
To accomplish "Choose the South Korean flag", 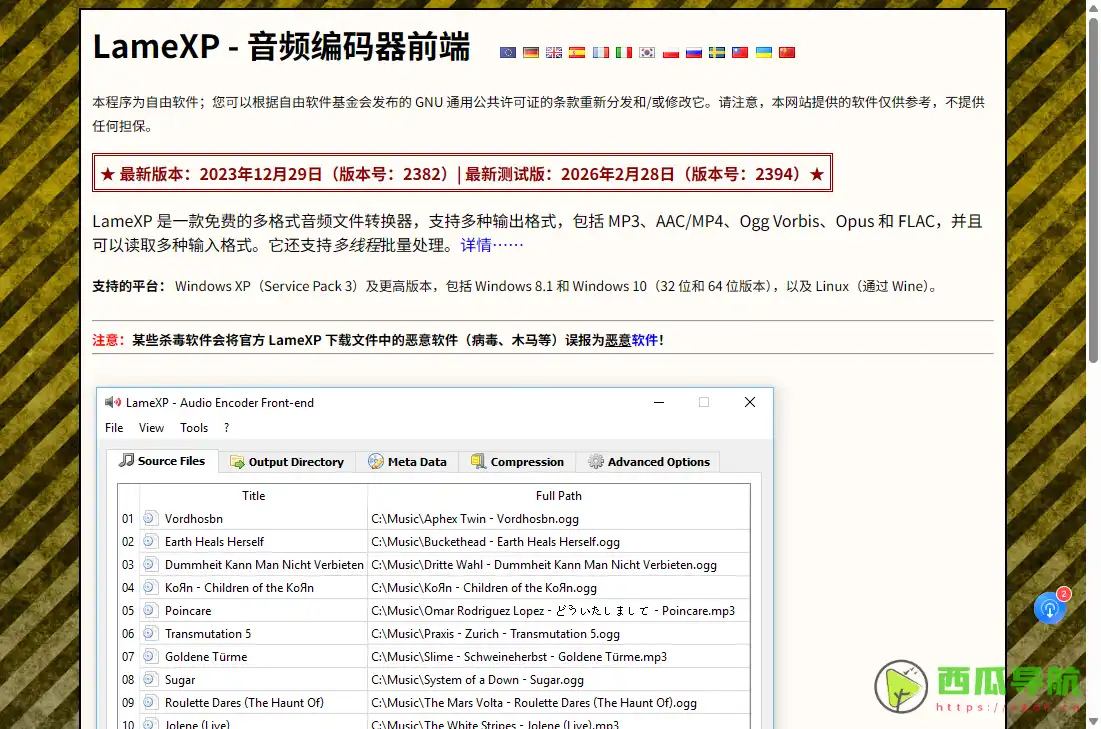I will (x=647, y=53).
